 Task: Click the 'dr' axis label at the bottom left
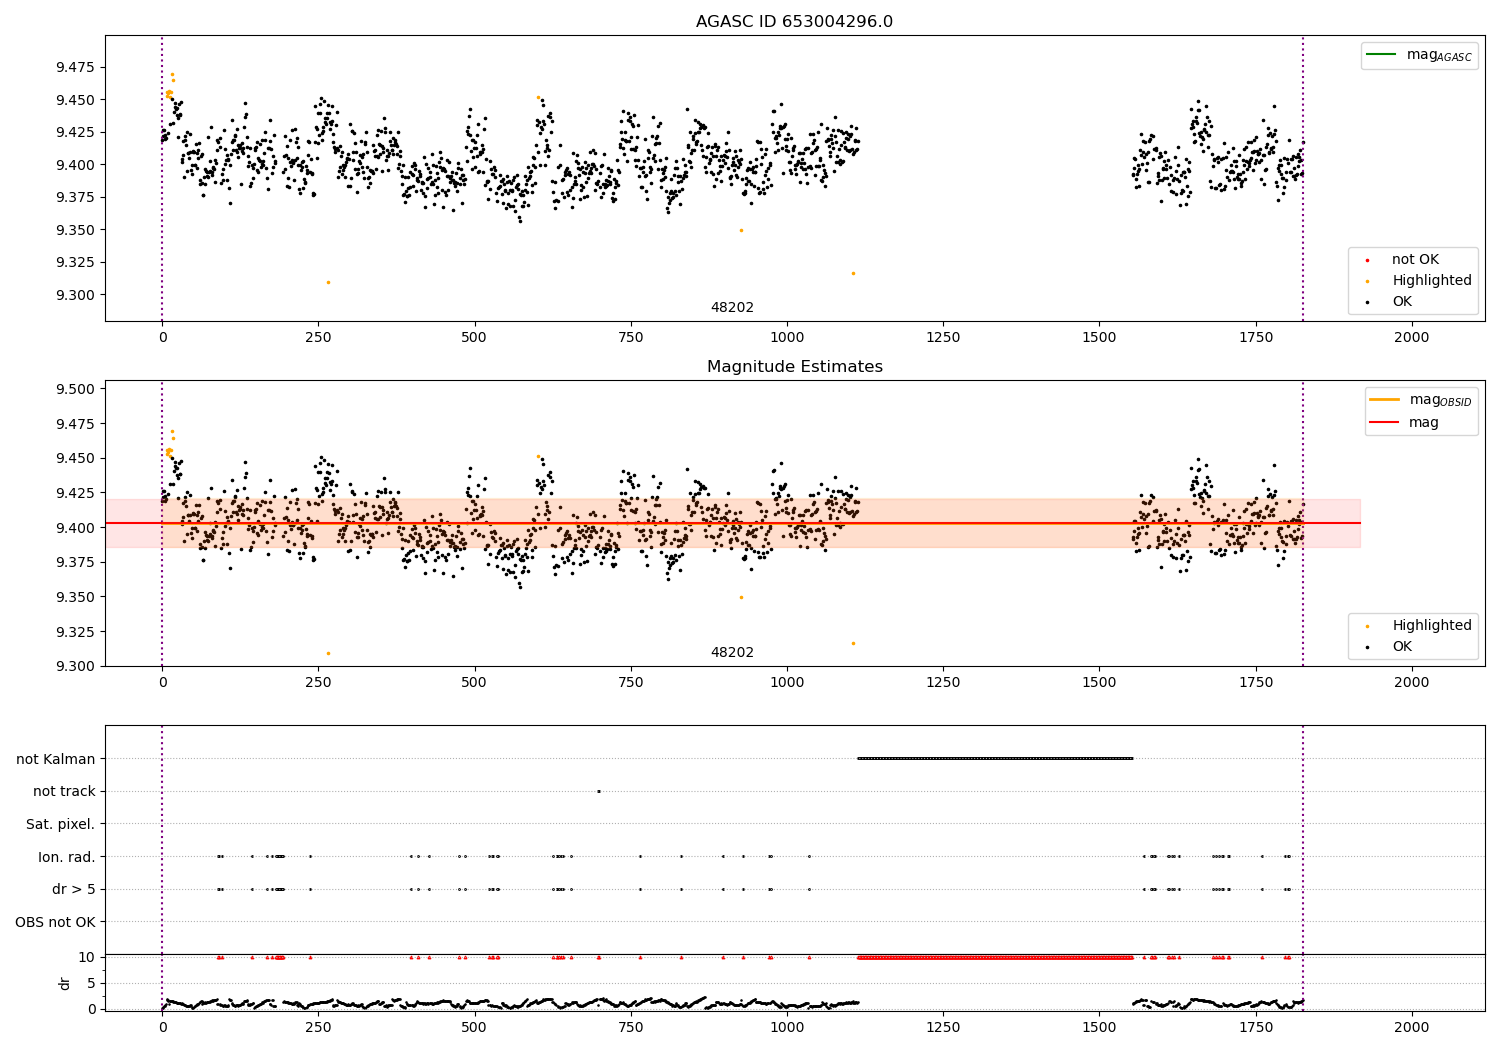(x=65, y=983)
